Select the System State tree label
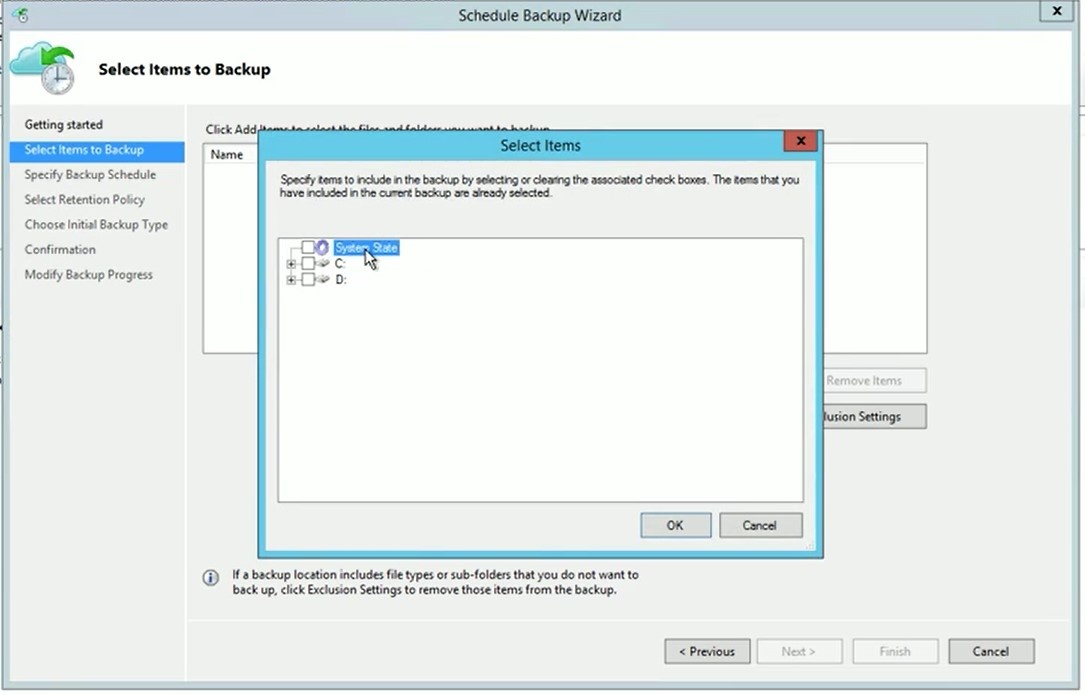Image resolution: width=1085 pixels, height=695 pixels. [366, 247]
